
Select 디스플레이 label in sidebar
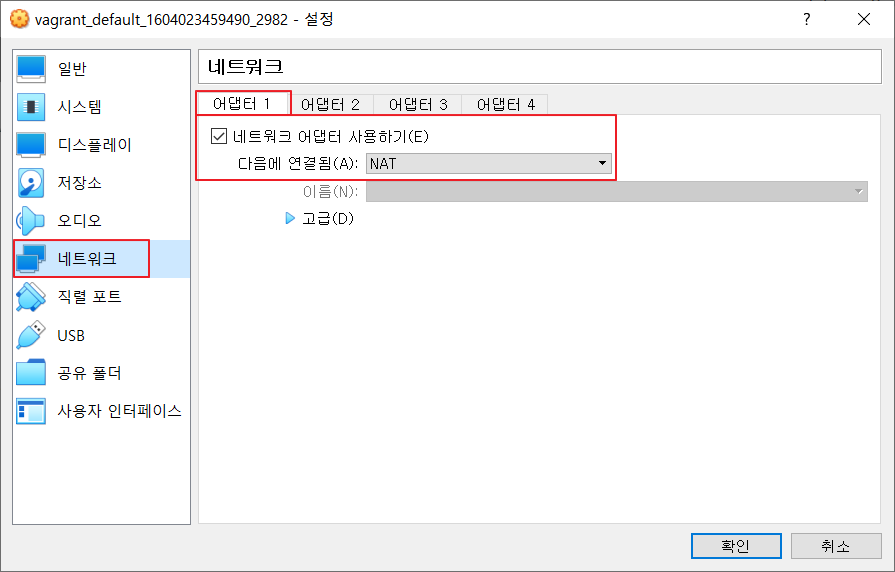(x=95, y=145)
